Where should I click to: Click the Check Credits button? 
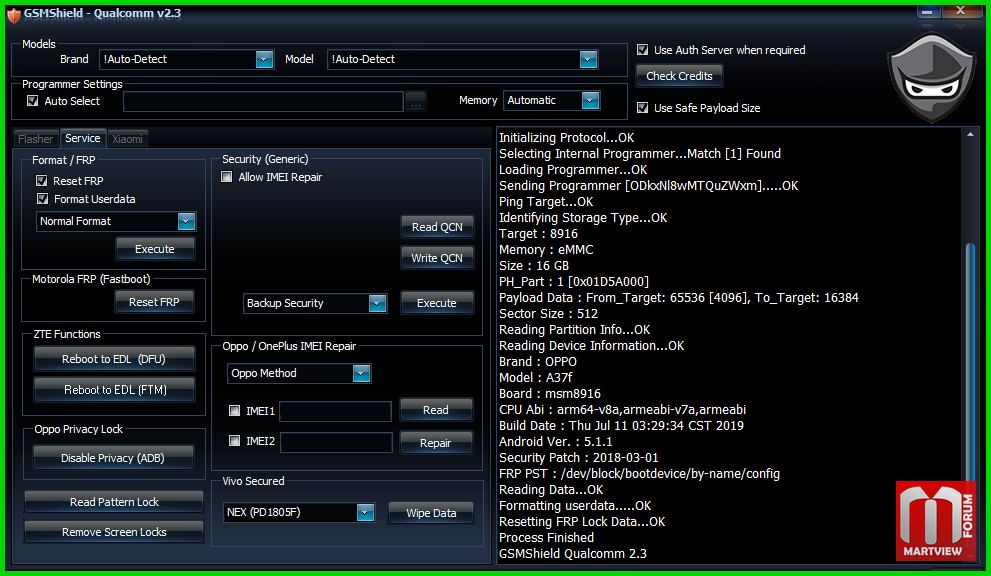[x=679, y=76]
